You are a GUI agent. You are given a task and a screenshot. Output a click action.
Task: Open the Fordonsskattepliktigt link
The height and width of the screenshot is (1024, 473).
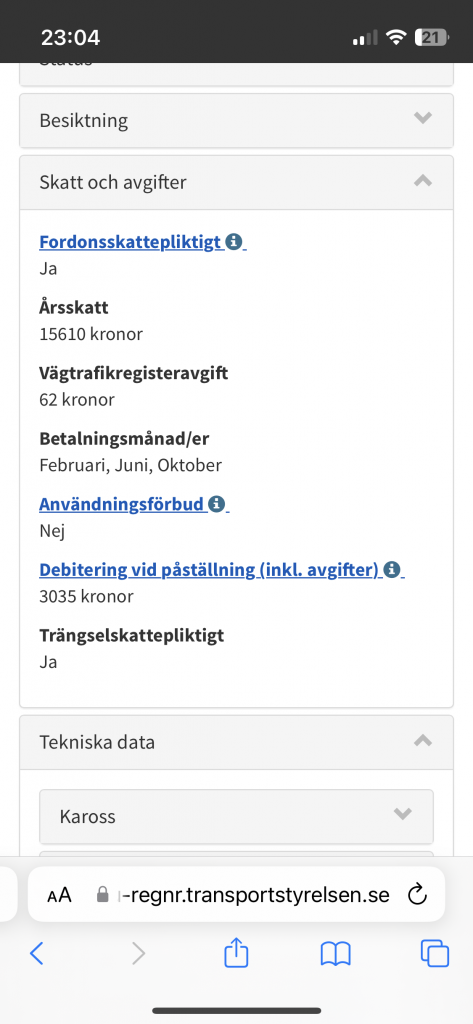[x=131, y=242]
